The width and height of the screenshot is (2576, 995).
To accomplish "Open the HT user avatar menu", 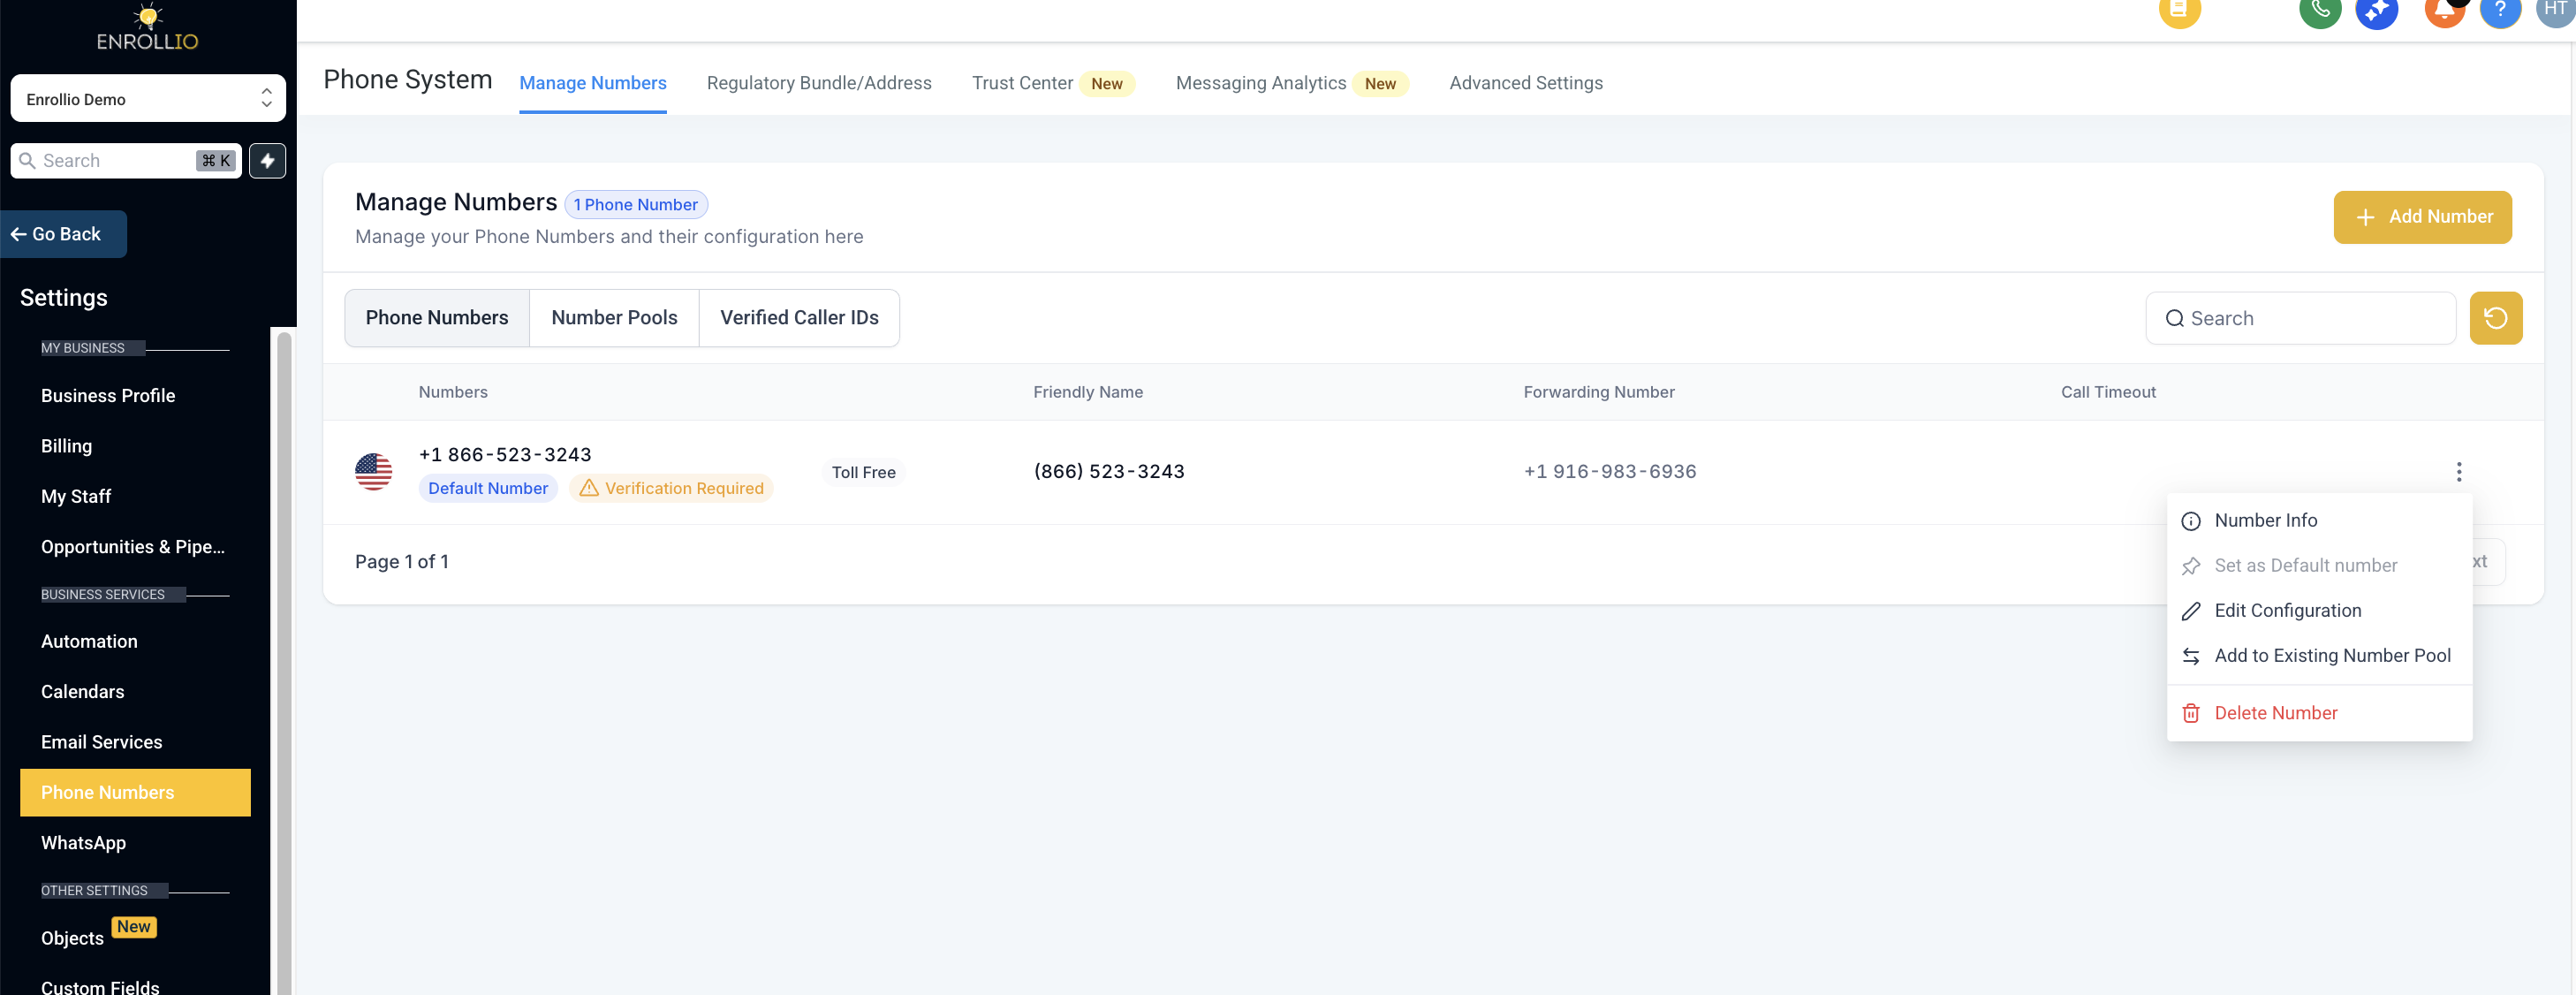I will (2556, 10).
